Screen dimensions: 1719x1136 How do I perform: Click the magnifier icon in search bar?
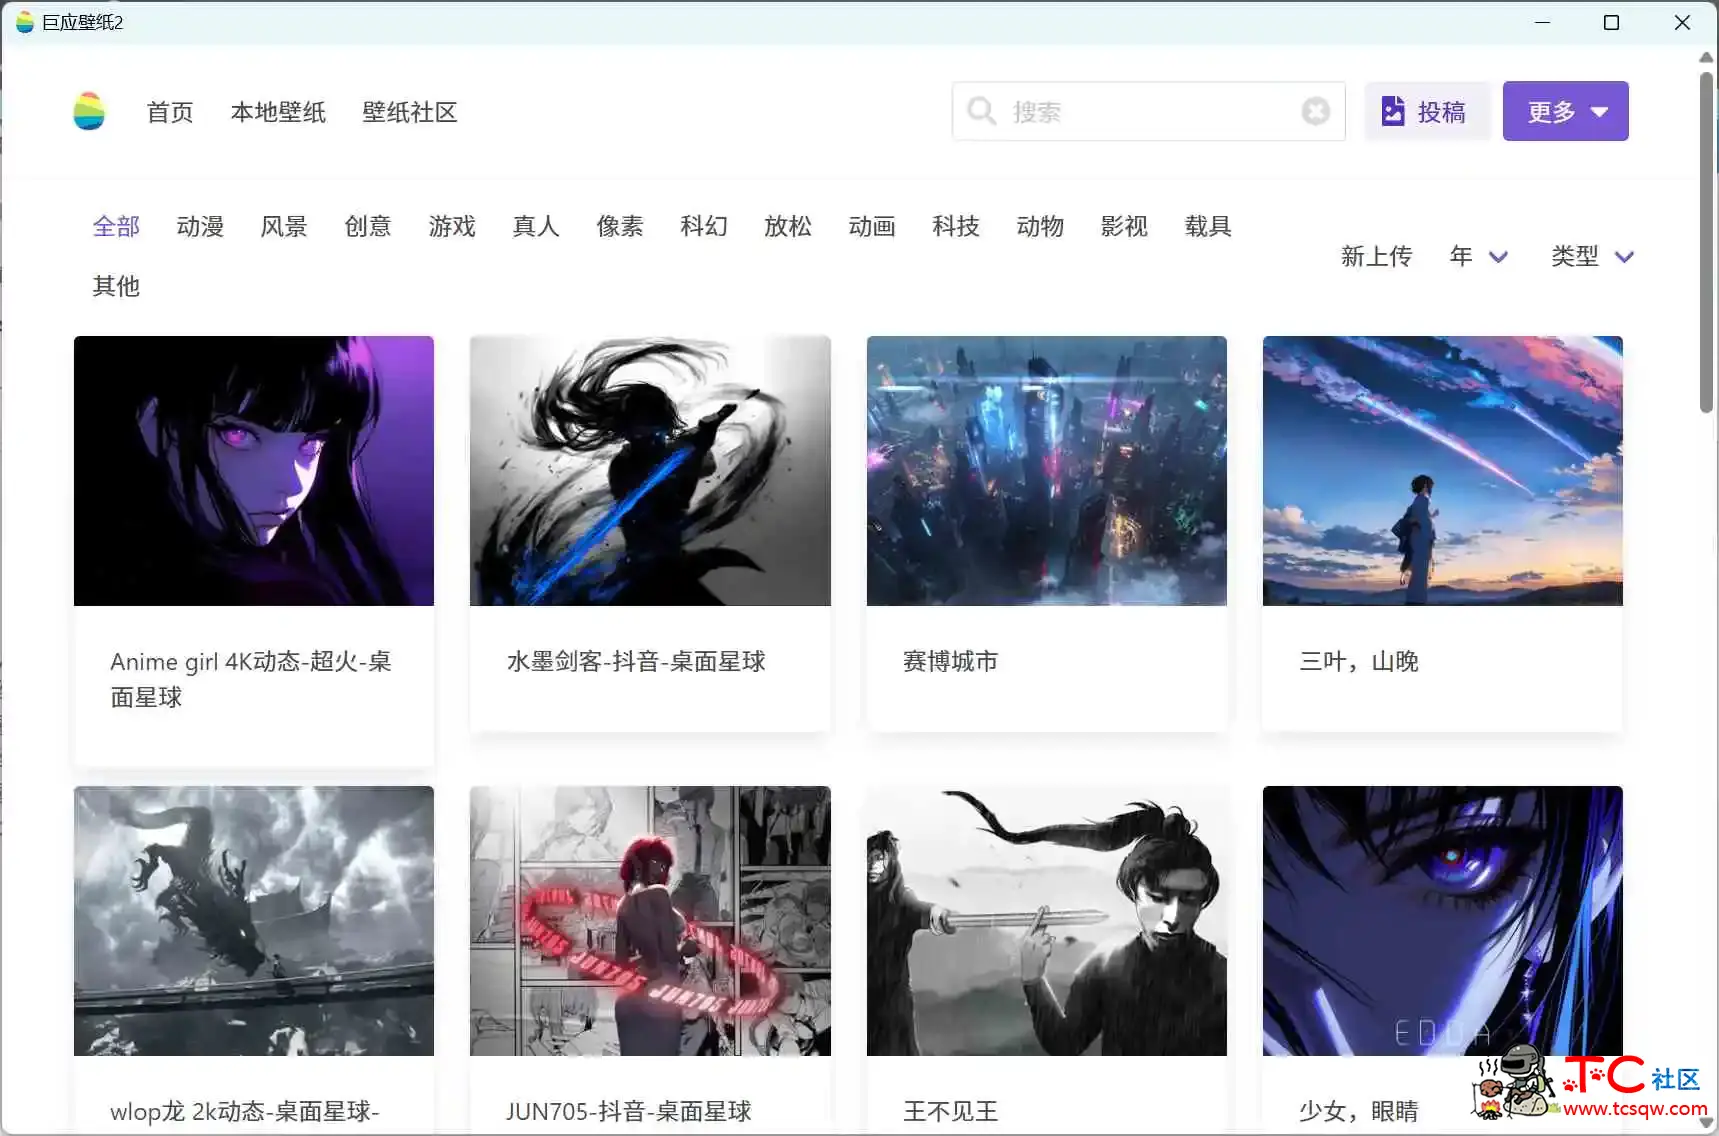point(981,111)
